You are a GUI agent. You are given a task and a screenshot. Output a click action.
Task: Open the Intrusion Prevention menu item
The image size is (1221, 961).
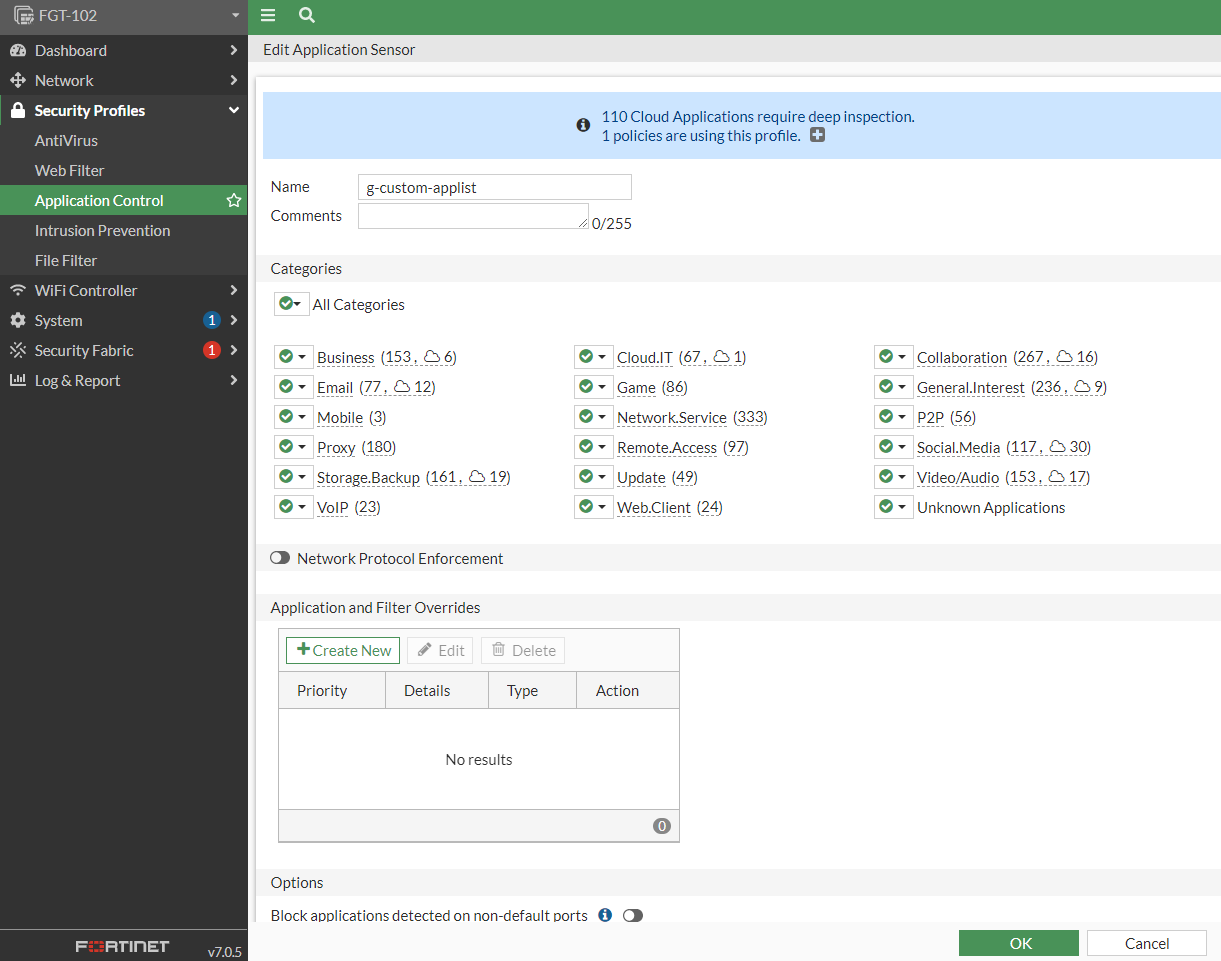[x=102, y=231]
